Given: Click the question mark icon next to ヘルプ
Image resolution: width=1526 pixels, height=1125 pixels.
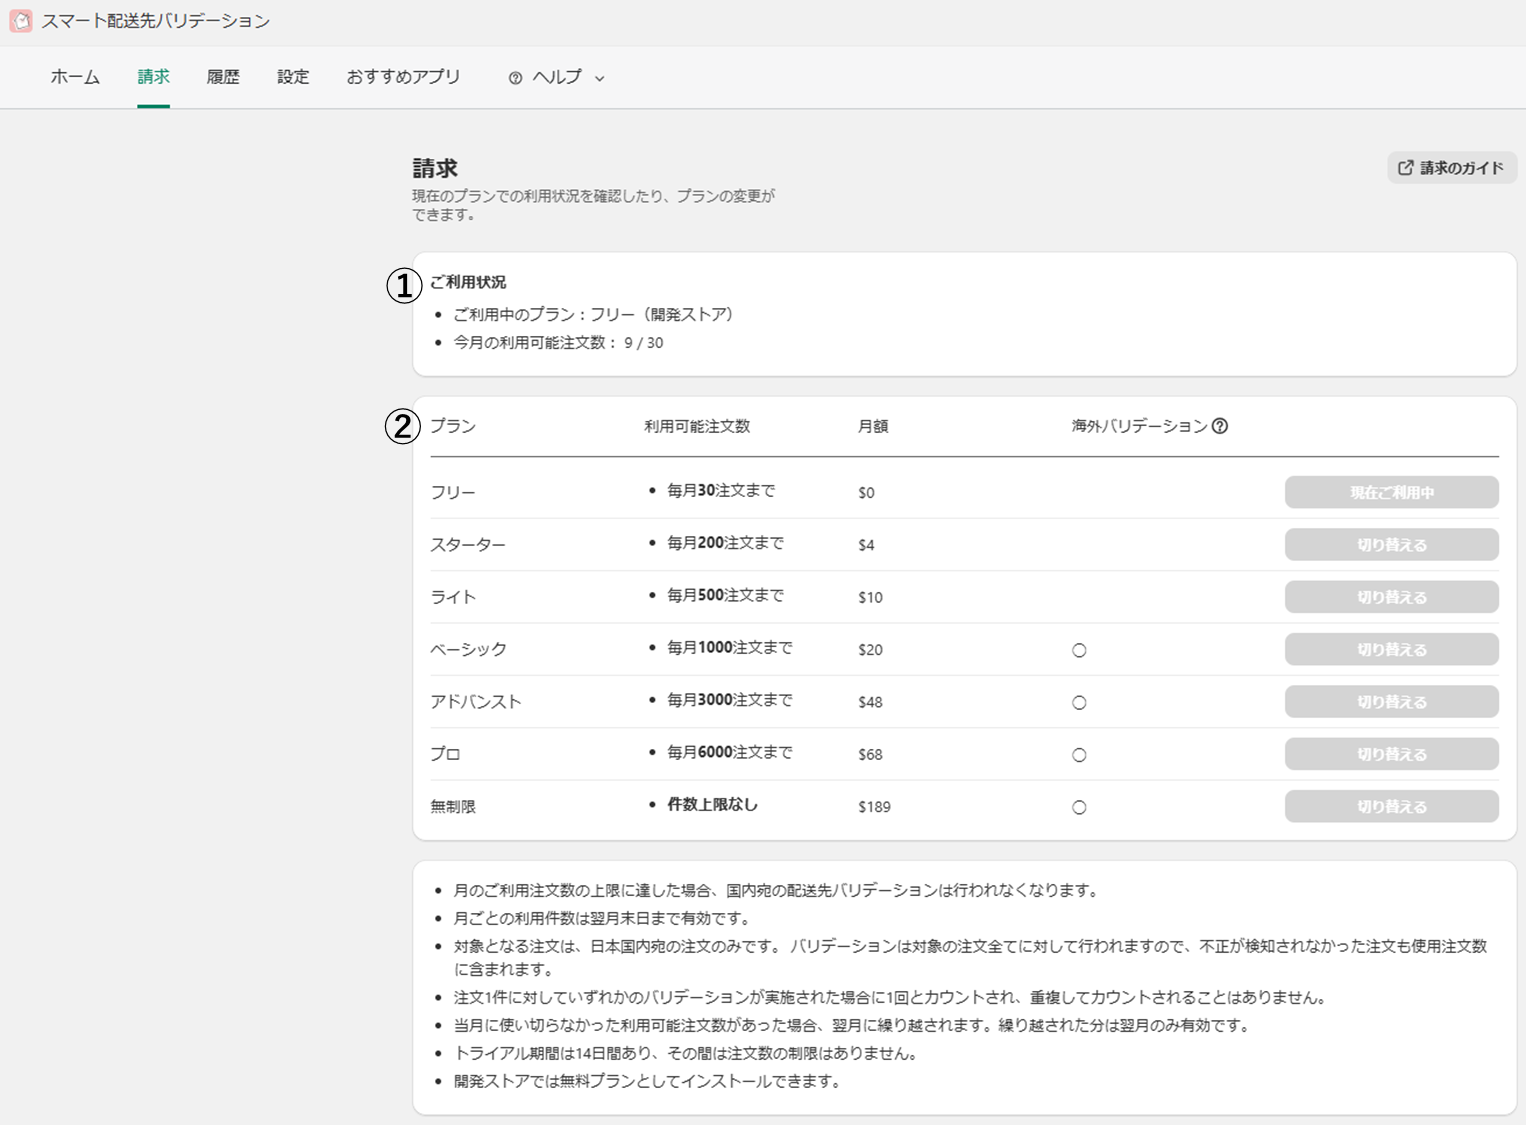Looking at the screenshot, I should (x=515, y=78).
